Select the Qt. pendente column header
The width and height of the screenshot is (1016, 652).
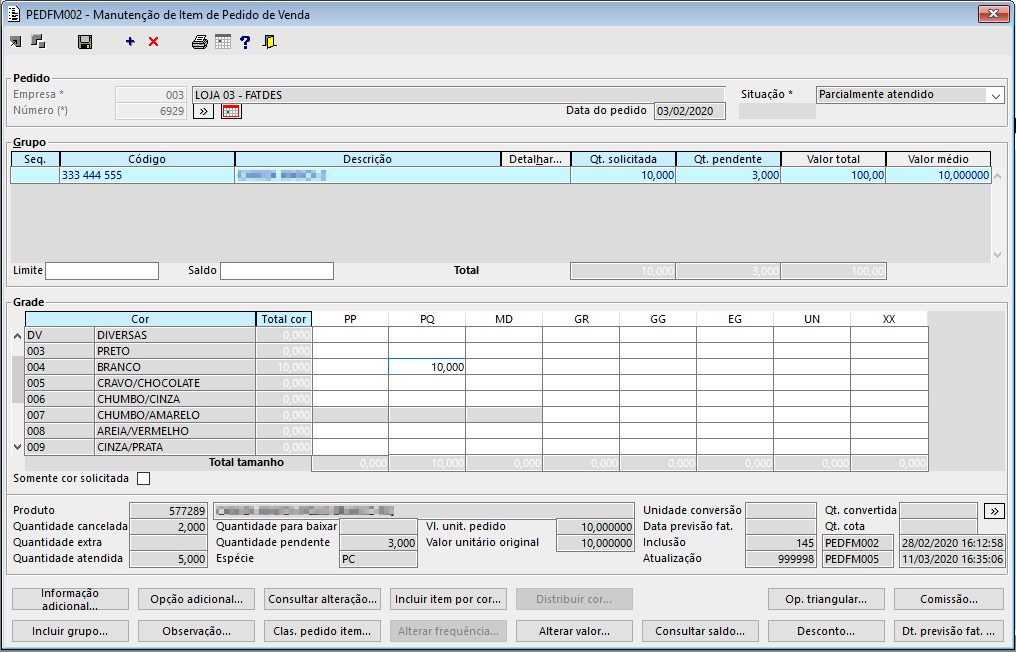tap(728, 159)
